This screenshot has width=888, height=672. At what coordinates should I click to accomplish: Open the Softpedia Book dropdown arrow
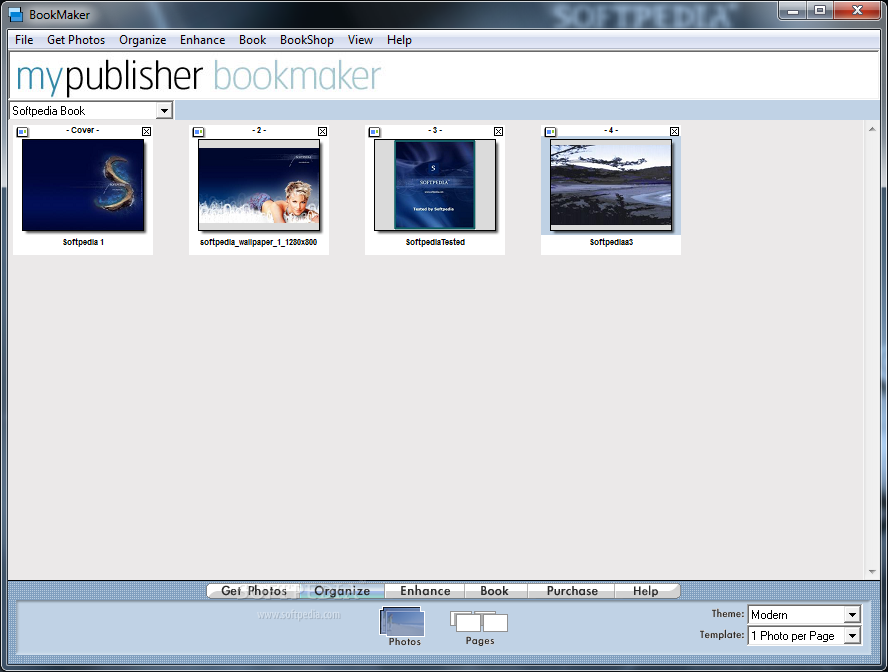pos(164,110)
